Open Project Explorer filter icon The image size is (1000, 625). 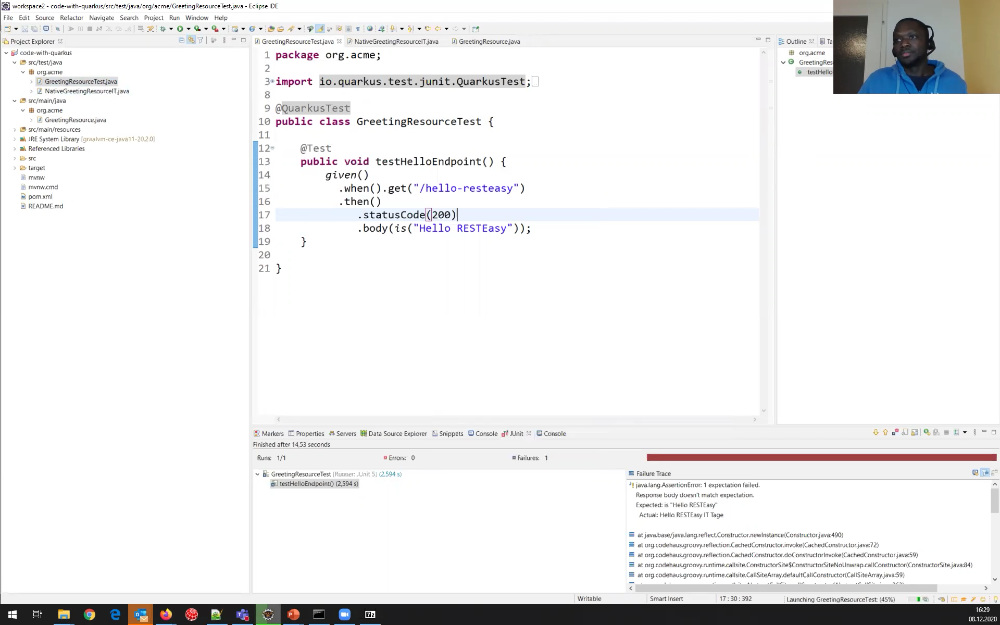click(x=200, y=40)
